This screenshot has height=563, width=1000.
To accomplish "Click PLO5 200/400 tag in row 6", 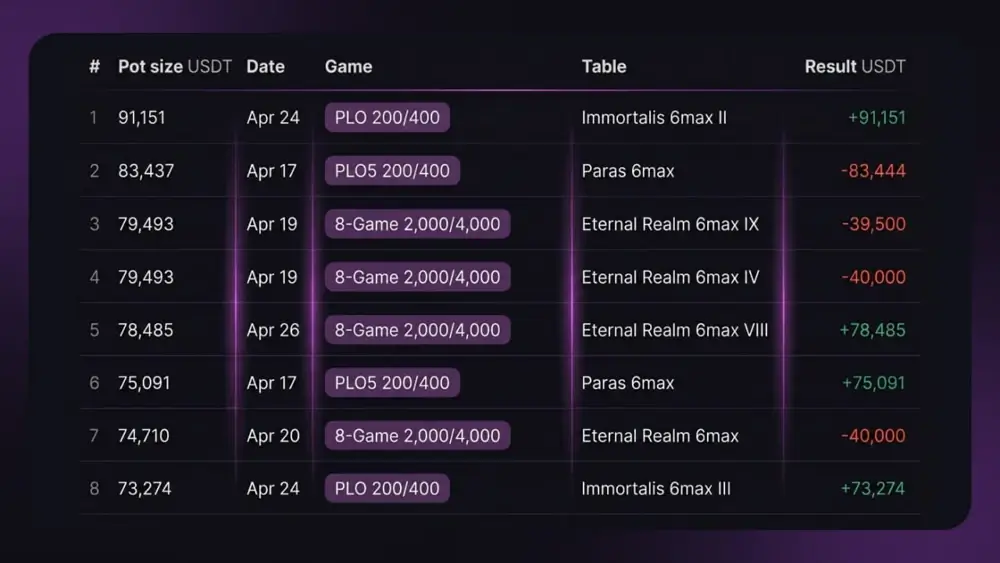I will click(x=392, y=383).
